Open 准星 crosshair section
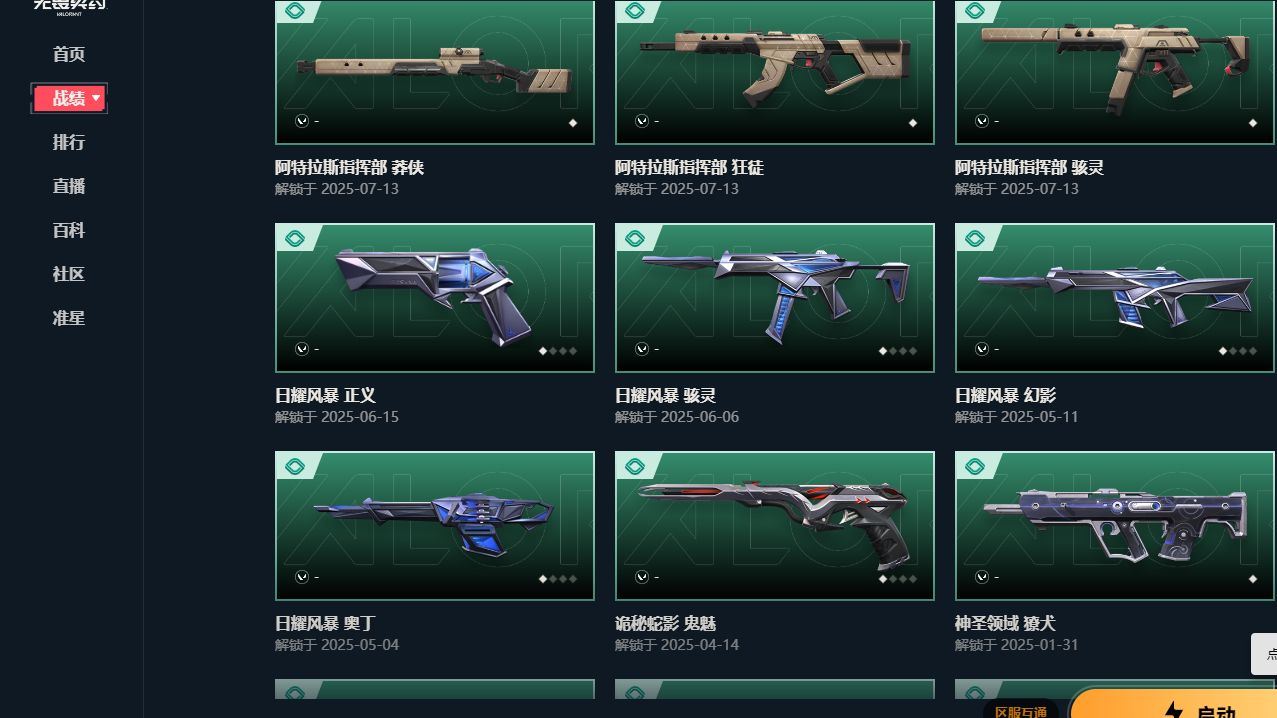 click(69, 318)
